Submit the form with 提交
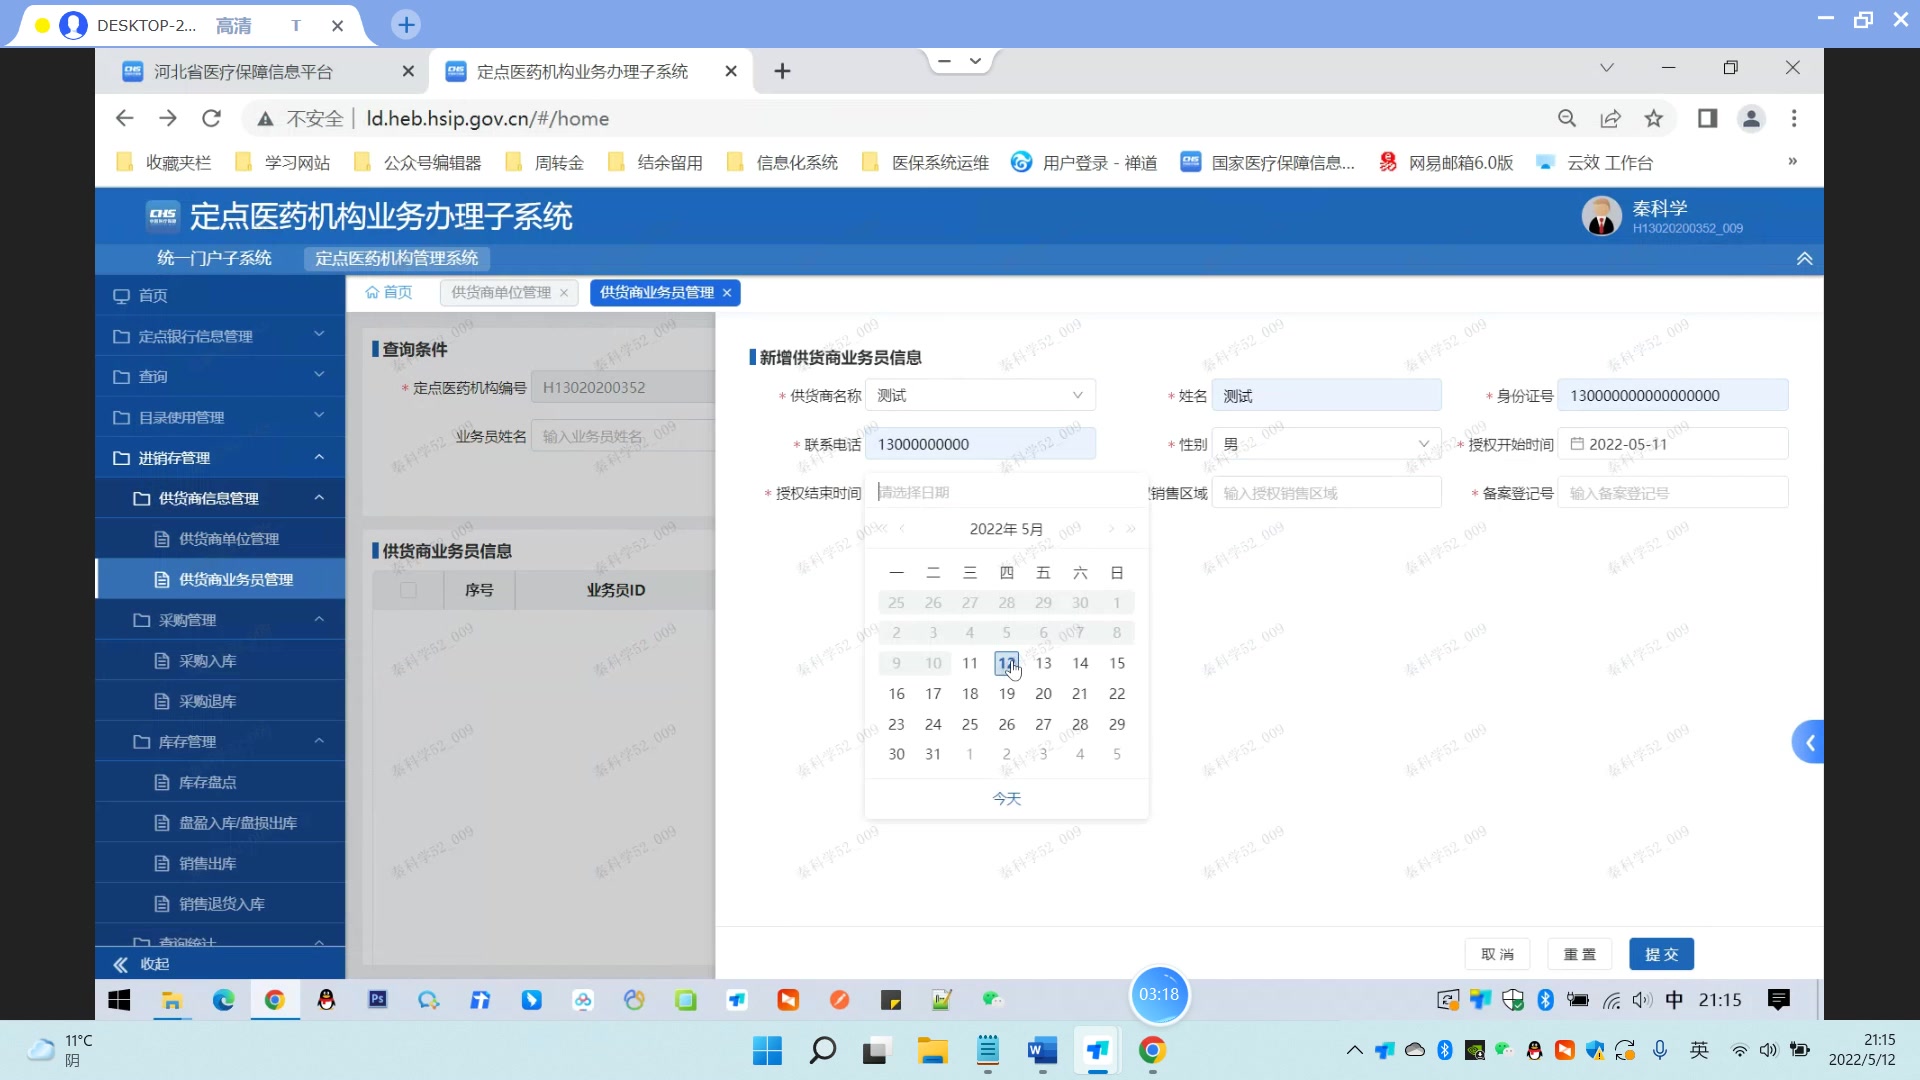This screenshot has width=1920, height=1080. [x=1661, y=955]
